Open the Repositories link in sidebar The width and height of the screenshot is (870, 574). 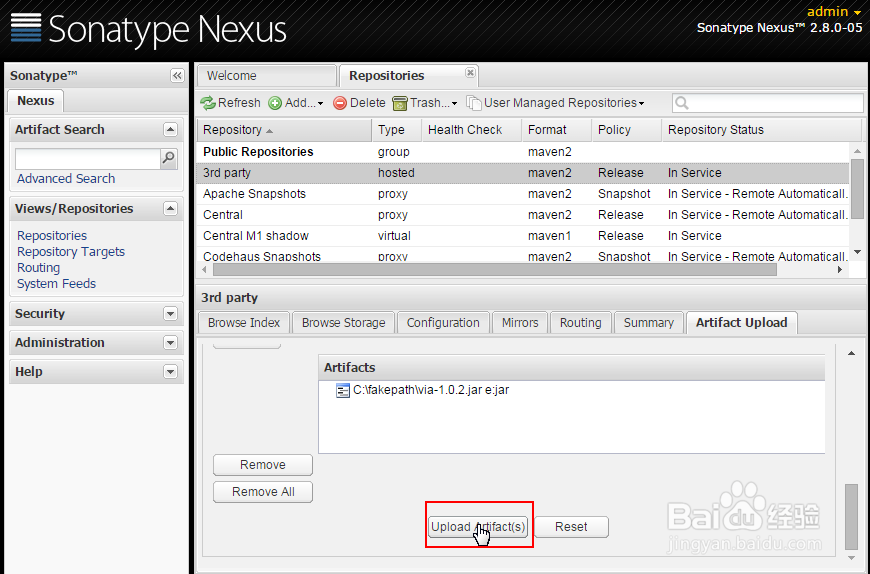[x=52, y=236]
